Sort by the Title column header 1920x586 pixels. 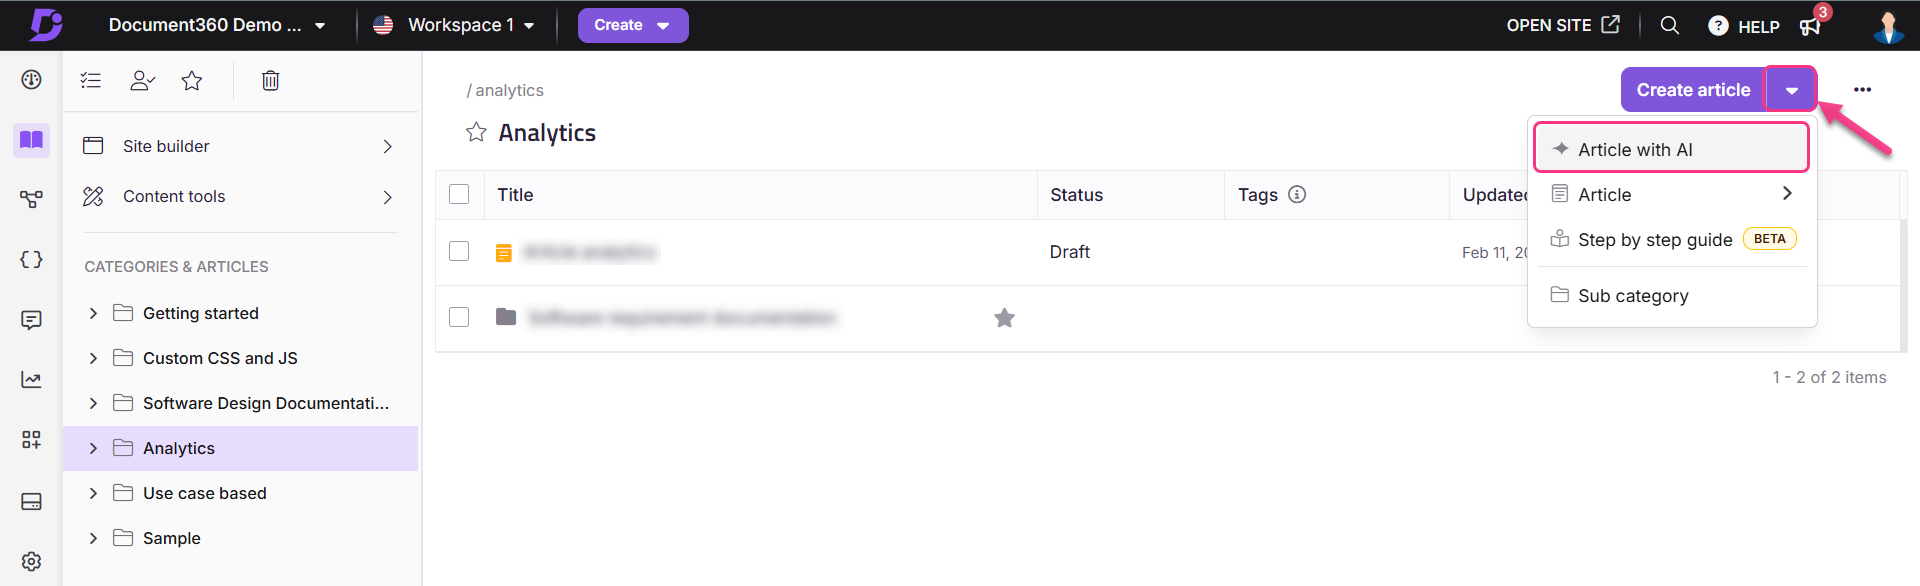coord(515,195)
